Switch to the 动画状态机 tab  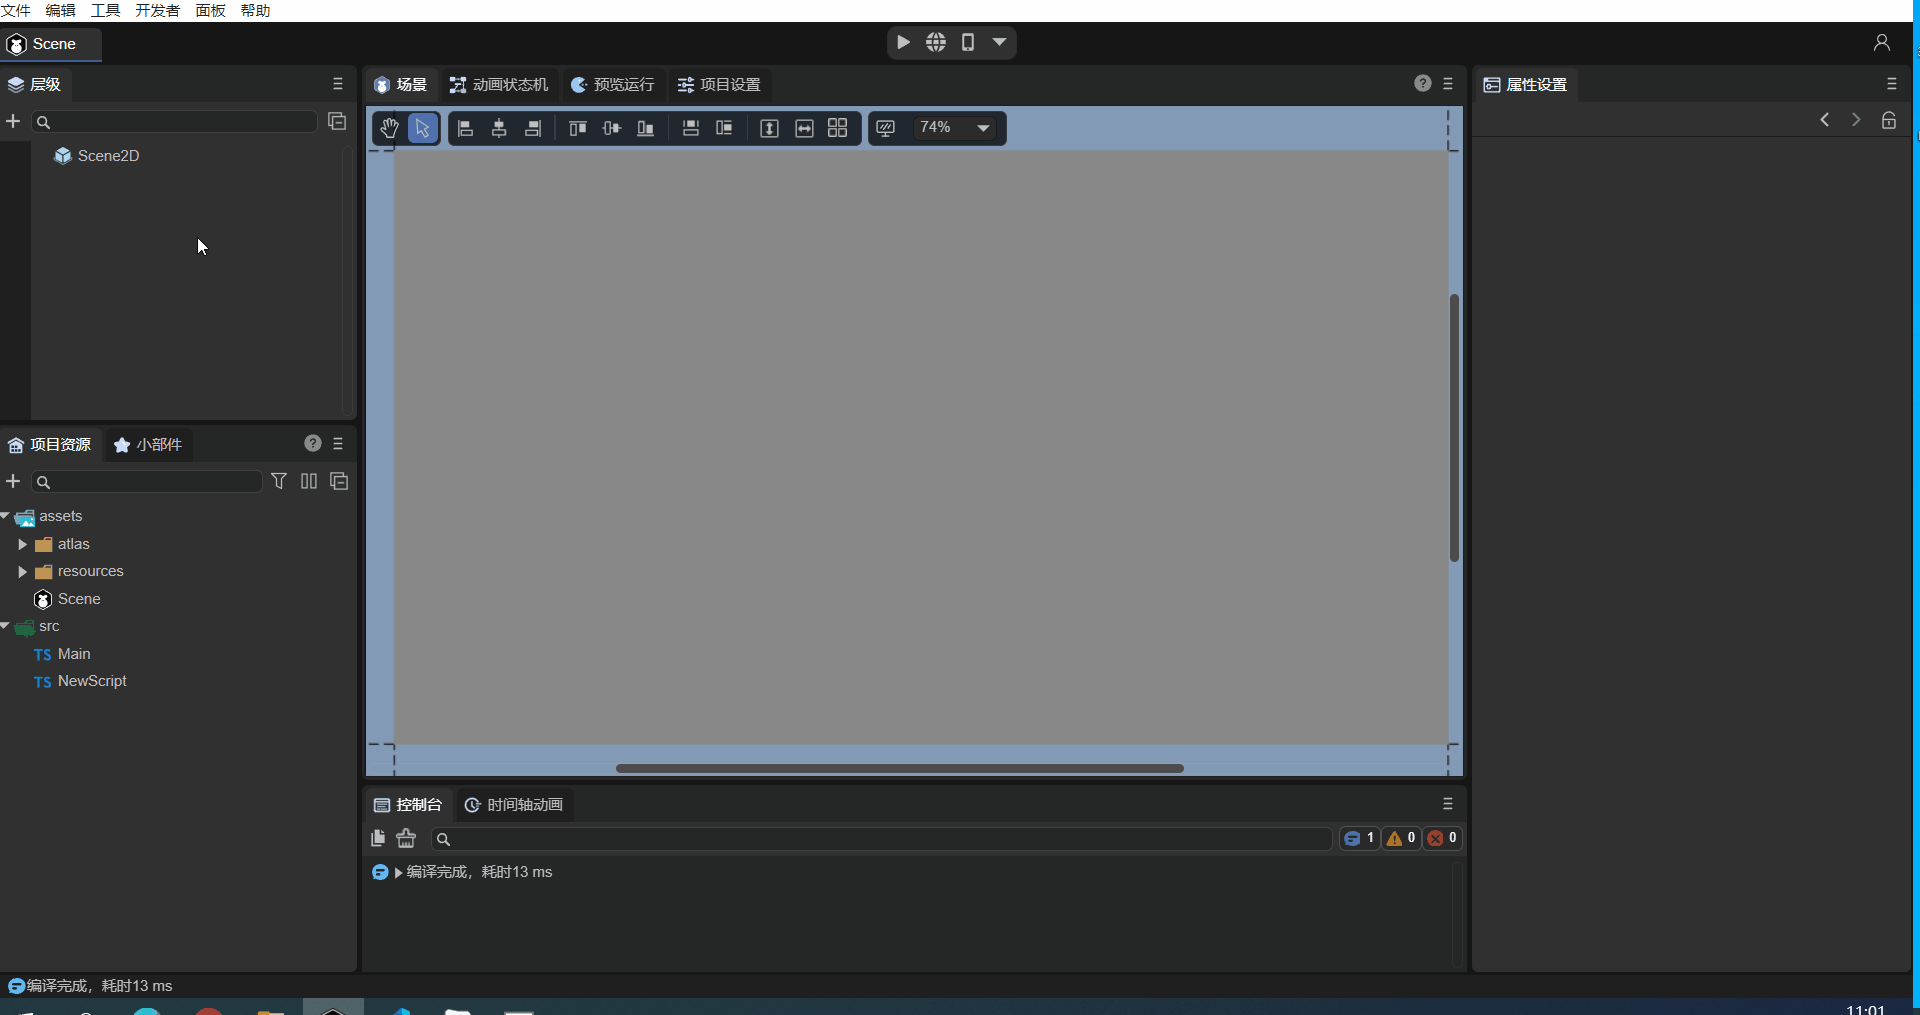[x=499, y=85]
